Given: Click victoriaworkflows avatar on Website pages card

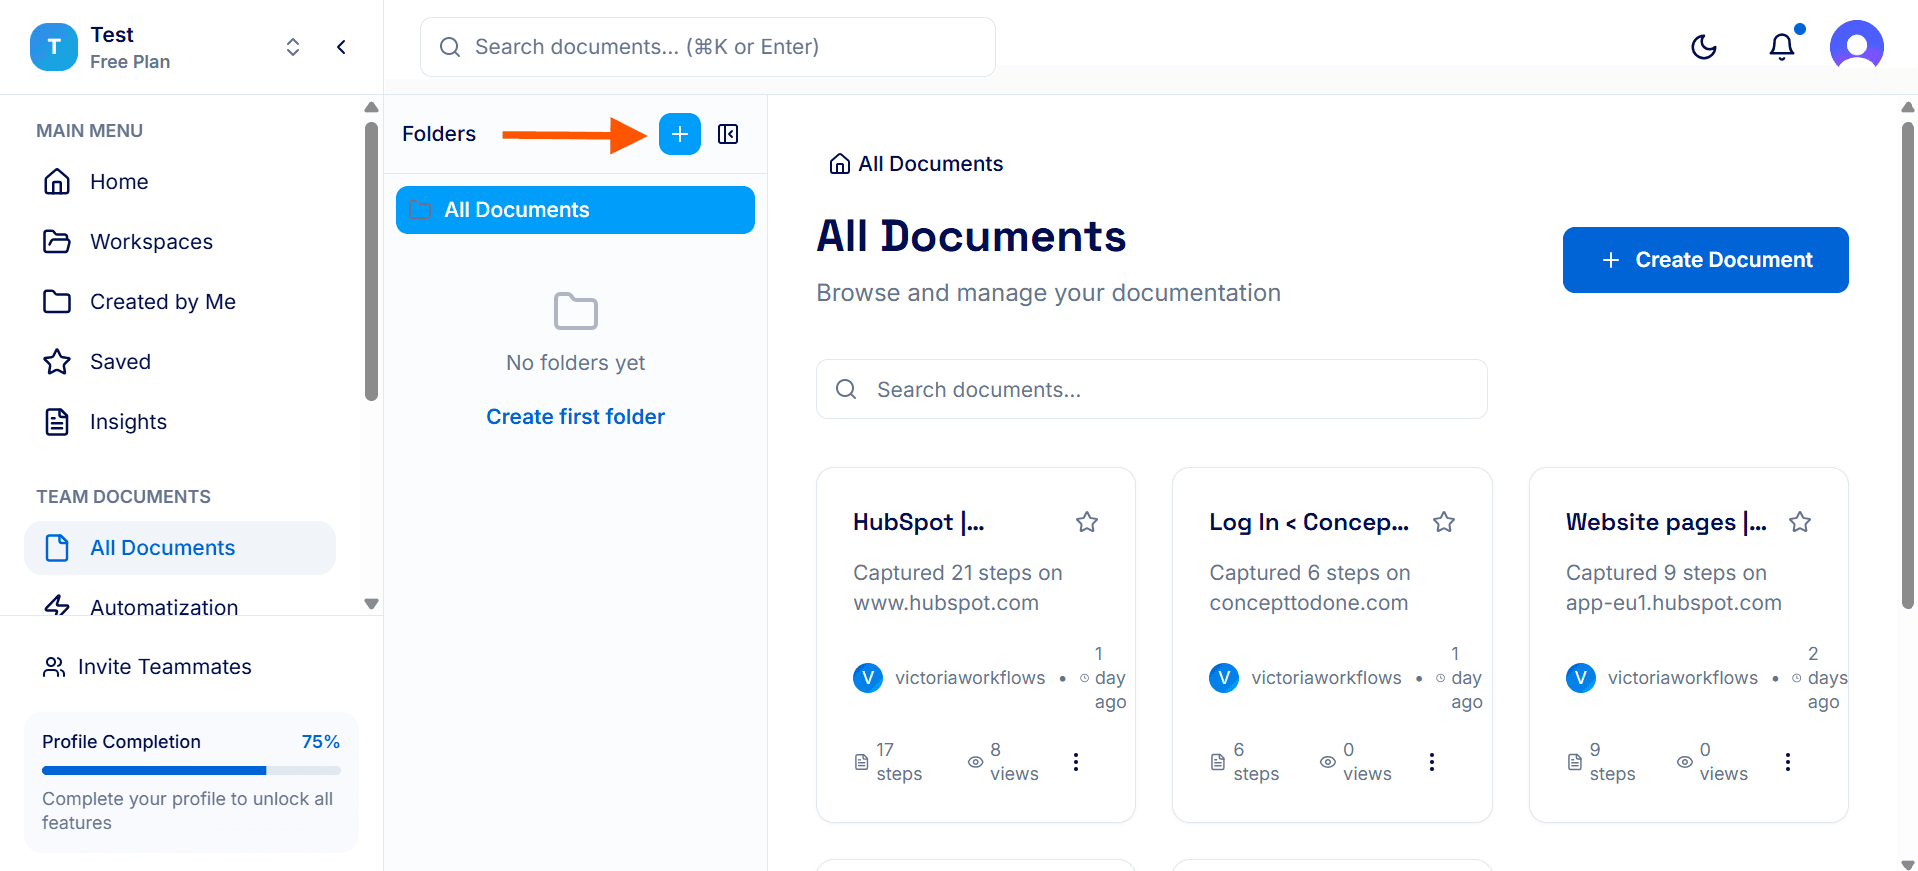Looking at the screenshot, I should coord(1581,678).
